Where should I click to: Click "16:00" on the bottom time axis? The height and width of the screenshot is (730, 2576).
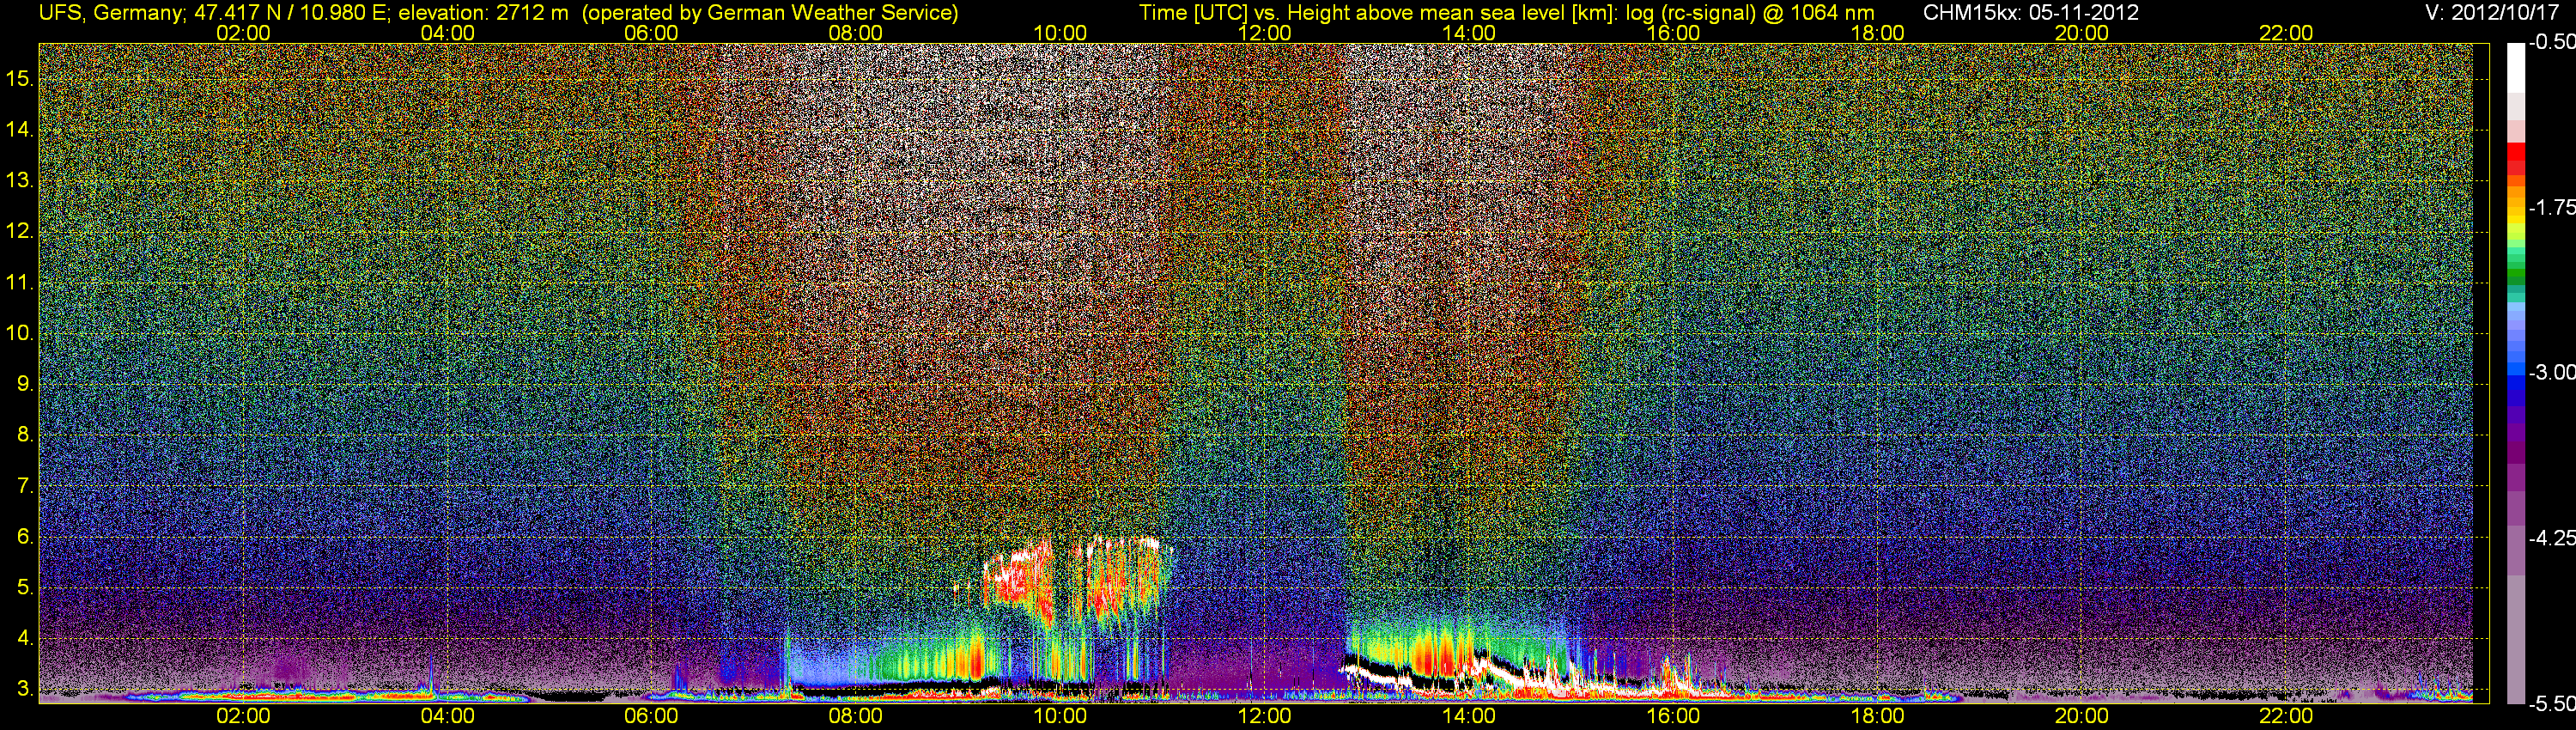click(1673, 716)
